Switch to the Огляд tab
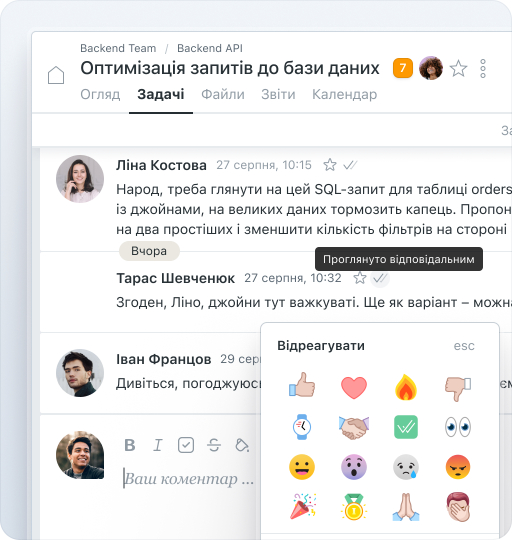Viewport: 512px width, 540px height. [x=100, y=94]
